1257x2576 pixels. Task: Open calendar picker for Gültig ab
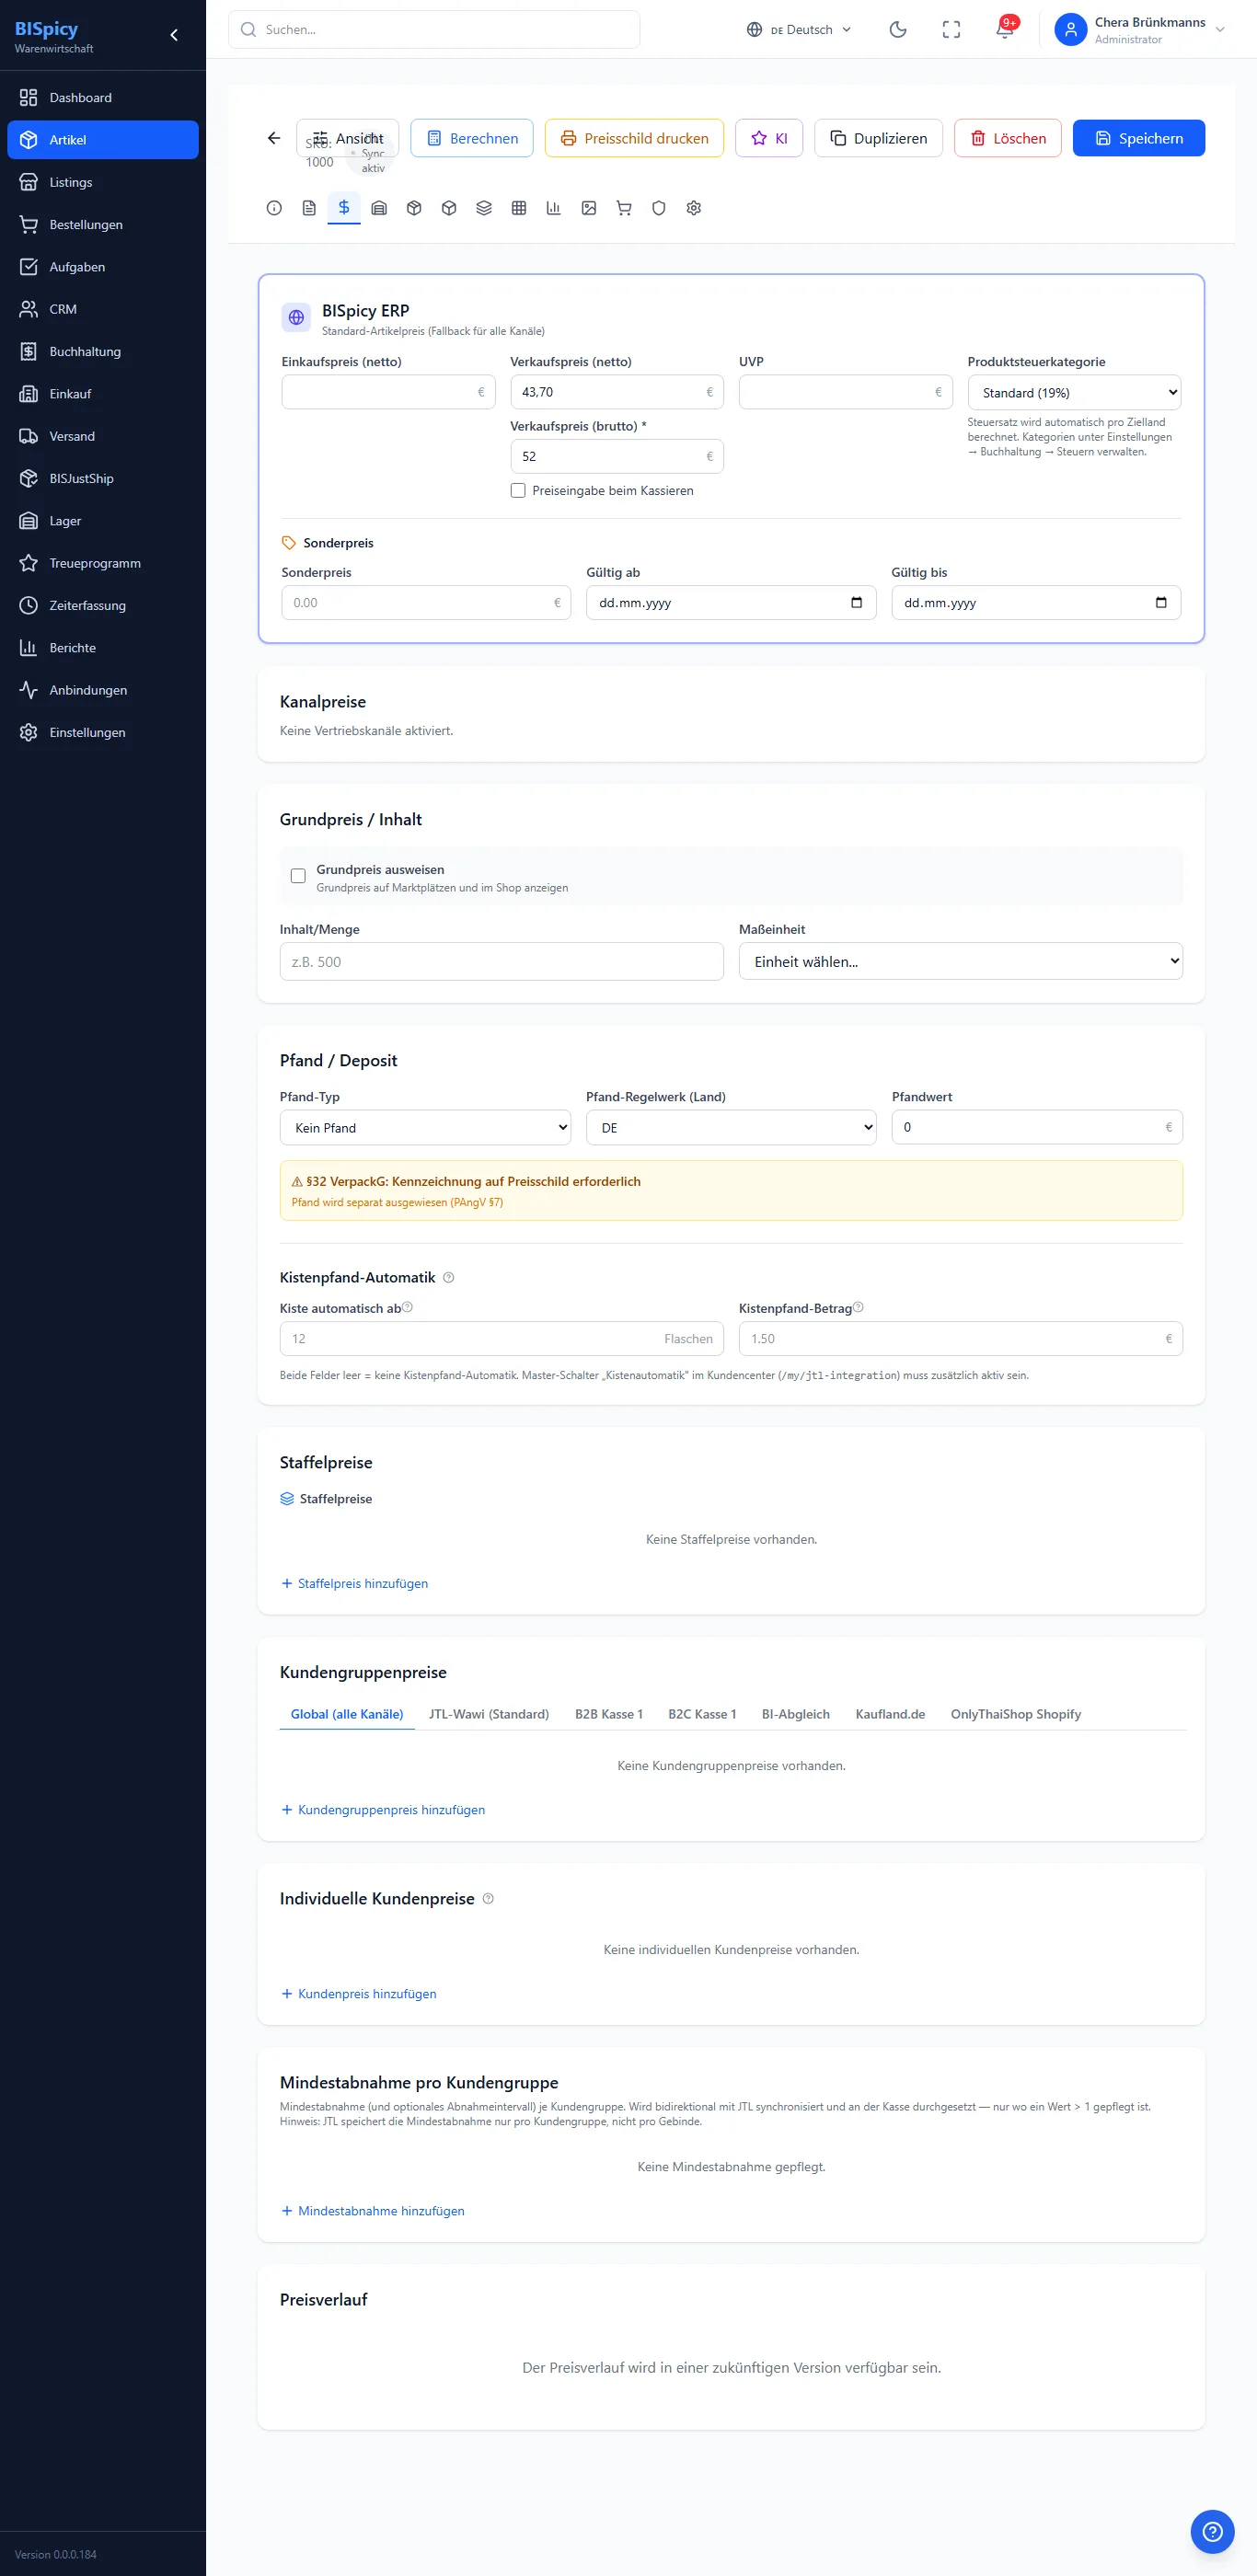[856, 602]
